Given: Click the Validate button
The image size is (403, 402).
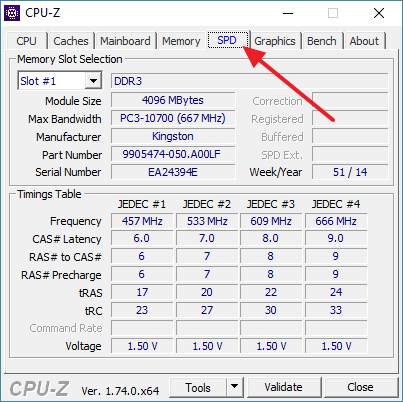Looking at the screenshot, I should pyautogui.click(x=284, y=387).
